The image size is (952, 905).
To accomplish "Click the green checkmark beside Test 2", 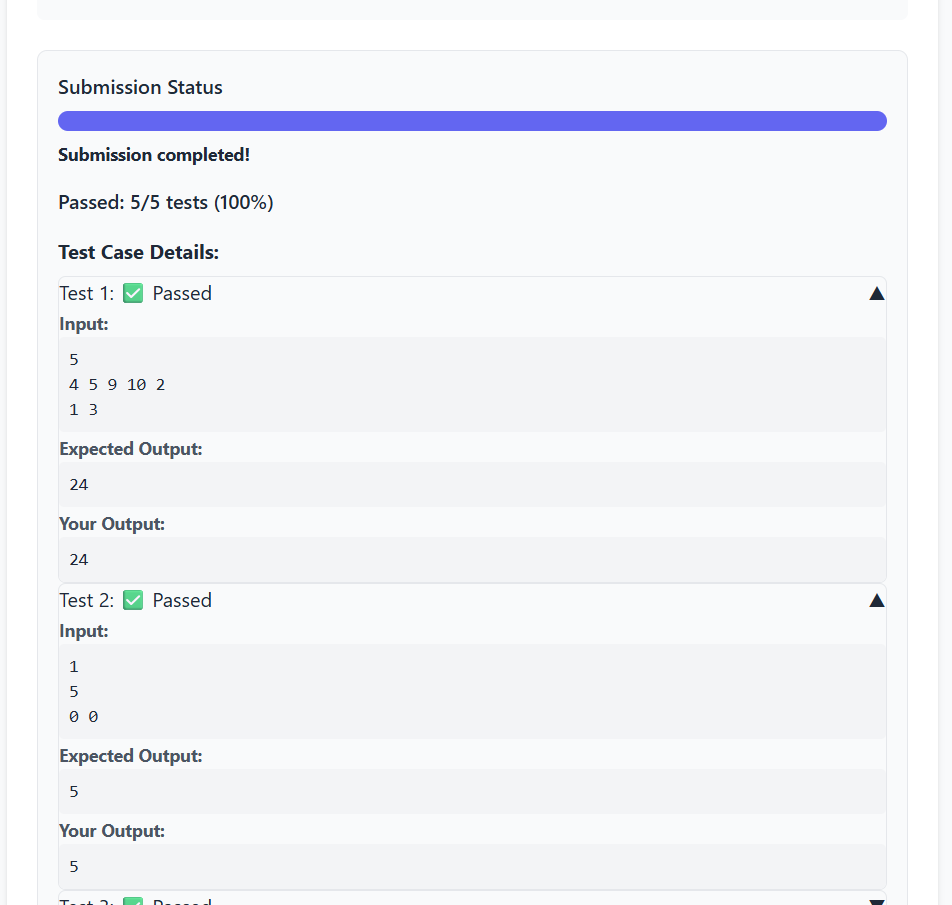I will pos(133,599).
